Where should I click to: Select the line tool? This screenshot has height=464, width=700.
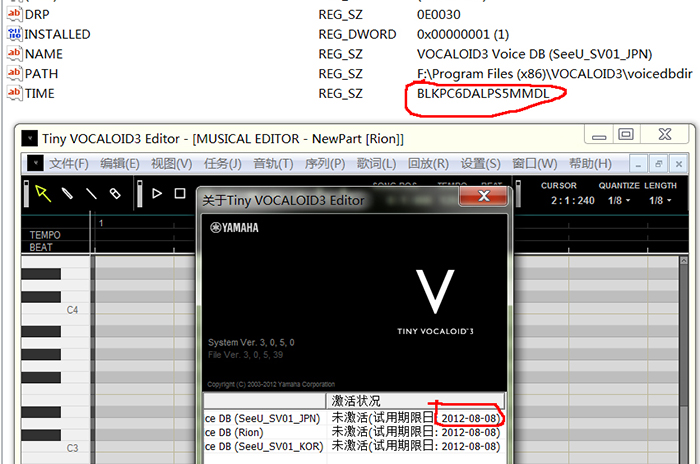(92, 193)
